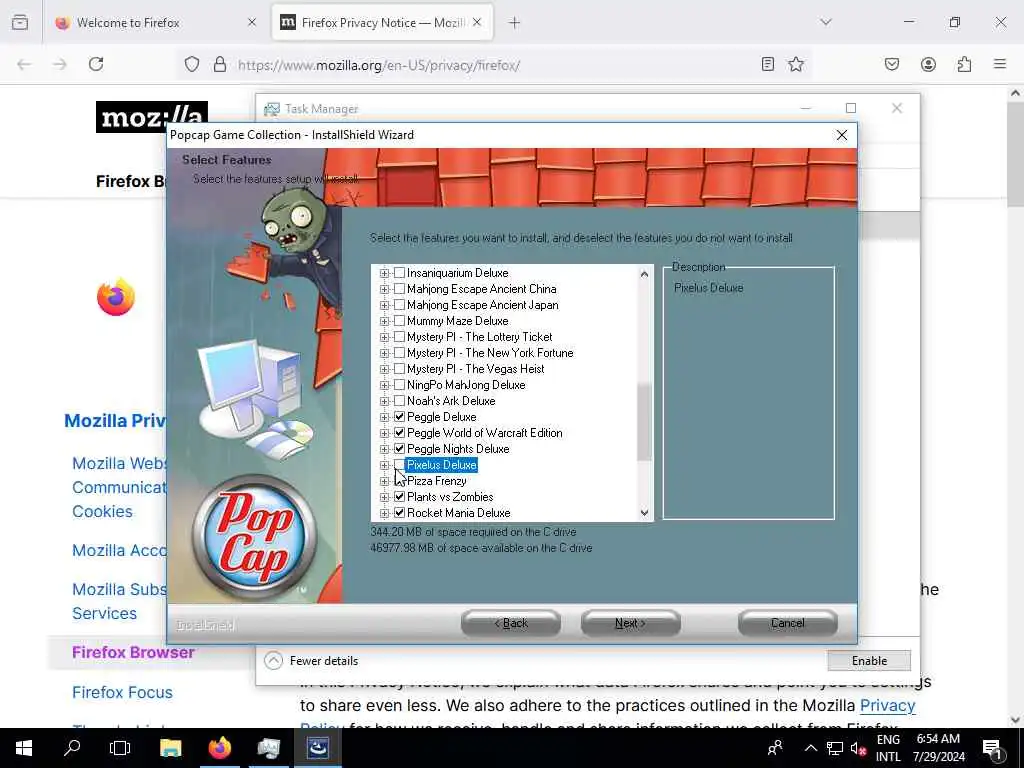
Task: Open muted volume tray icon
Action: [858, 748]
